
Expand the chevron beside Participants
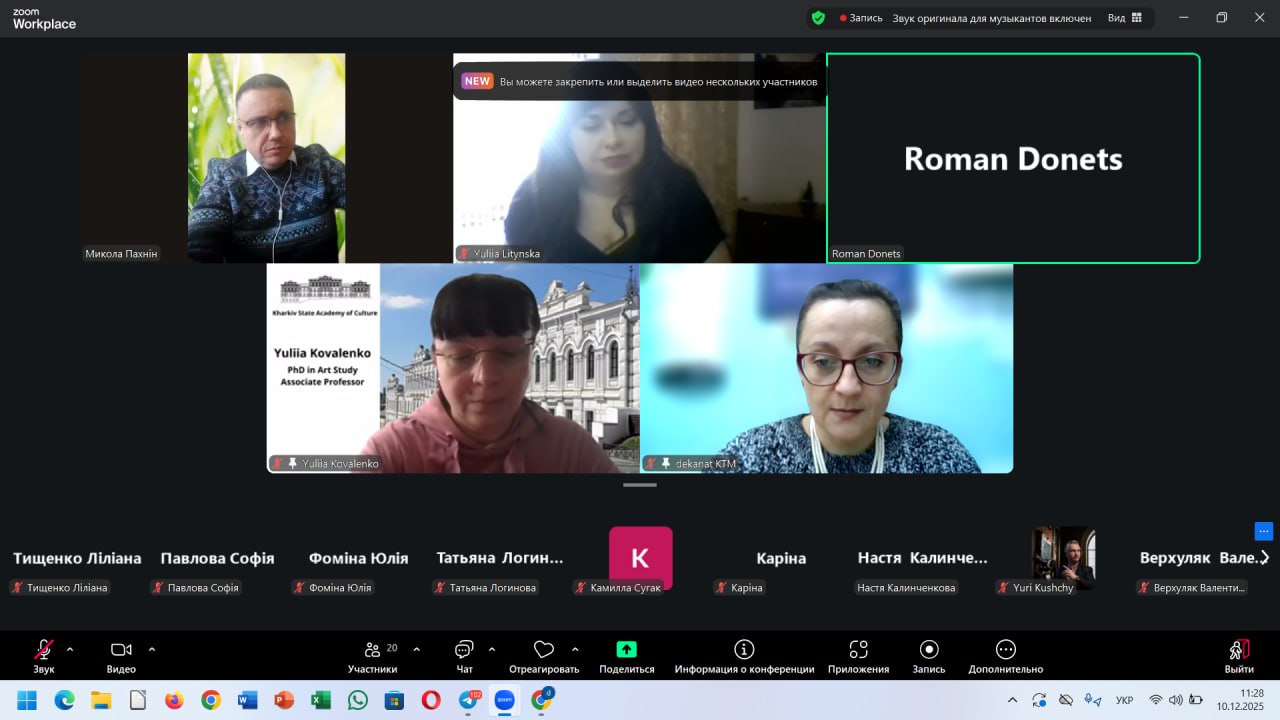(x=417, y=649)
